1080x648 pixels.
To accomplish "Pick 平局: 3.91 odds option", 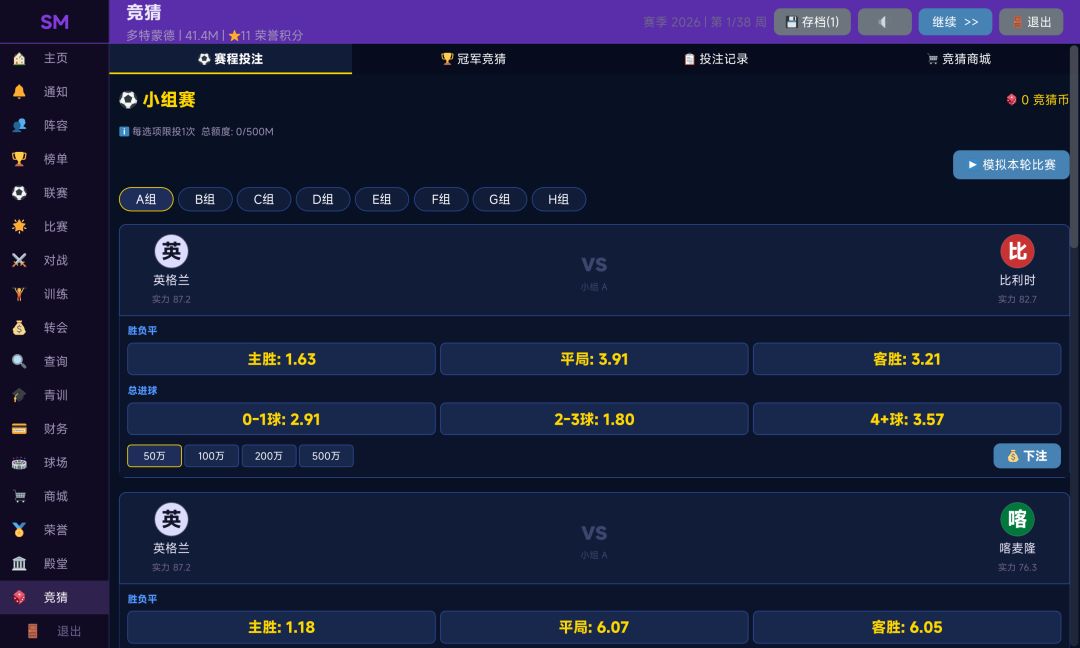I will [594, 359].
